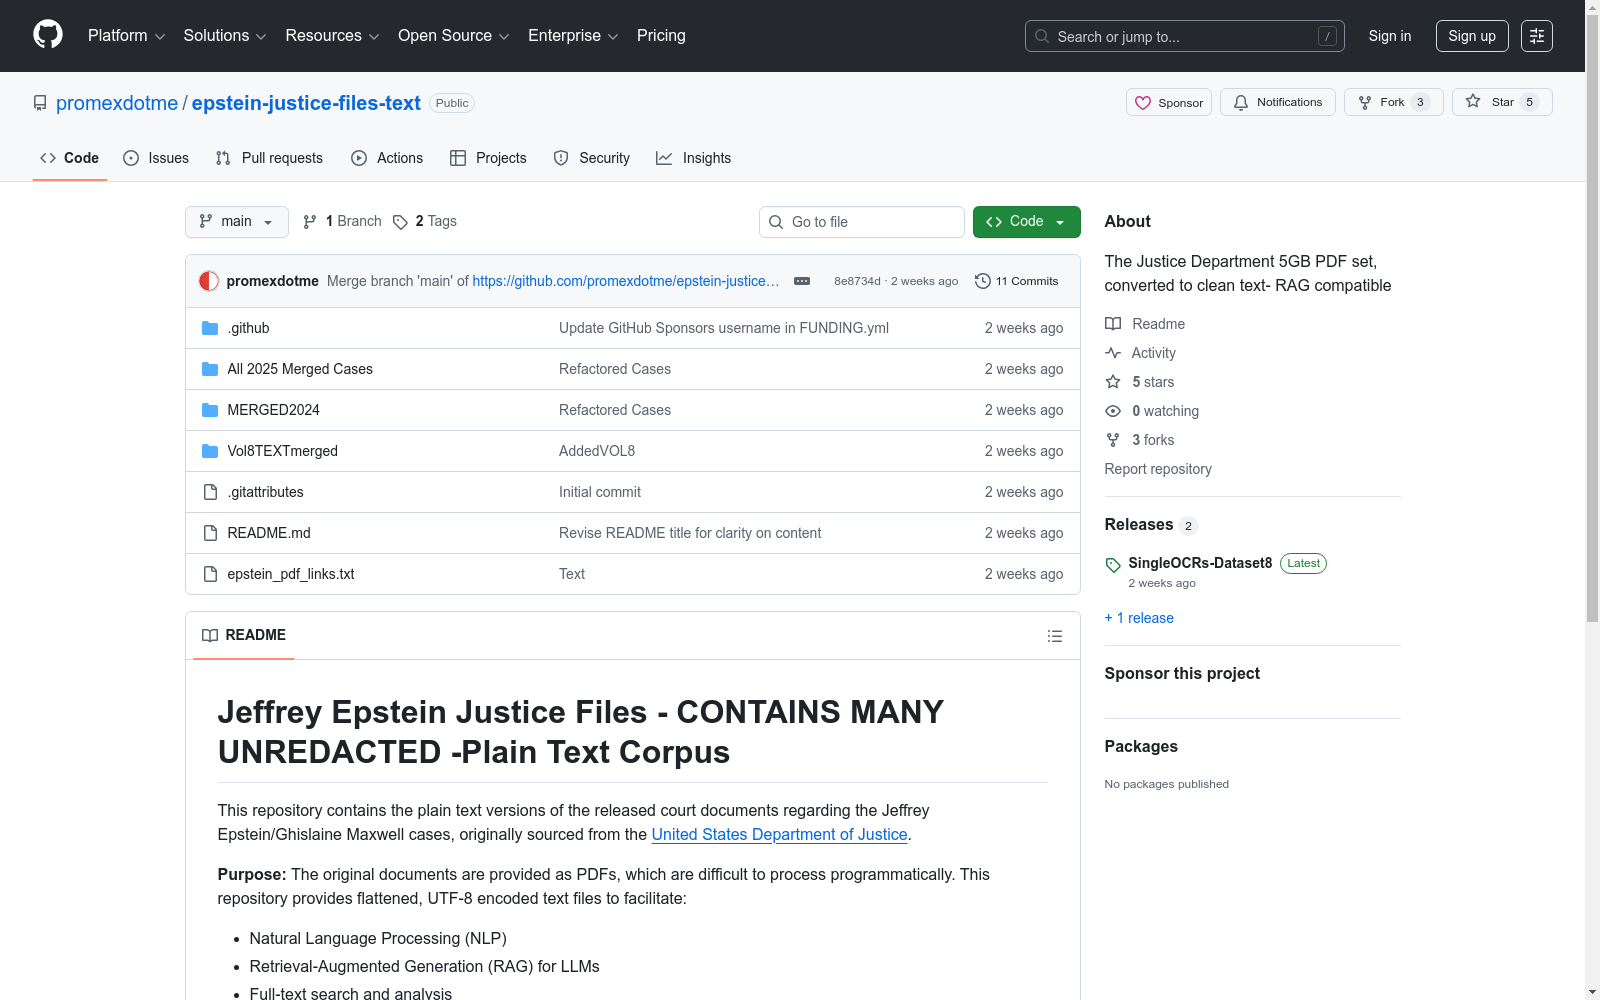1600x1000 pixels.
Task: Select the README tab heading
Action: pyautogui.click(x=244, y=635)
